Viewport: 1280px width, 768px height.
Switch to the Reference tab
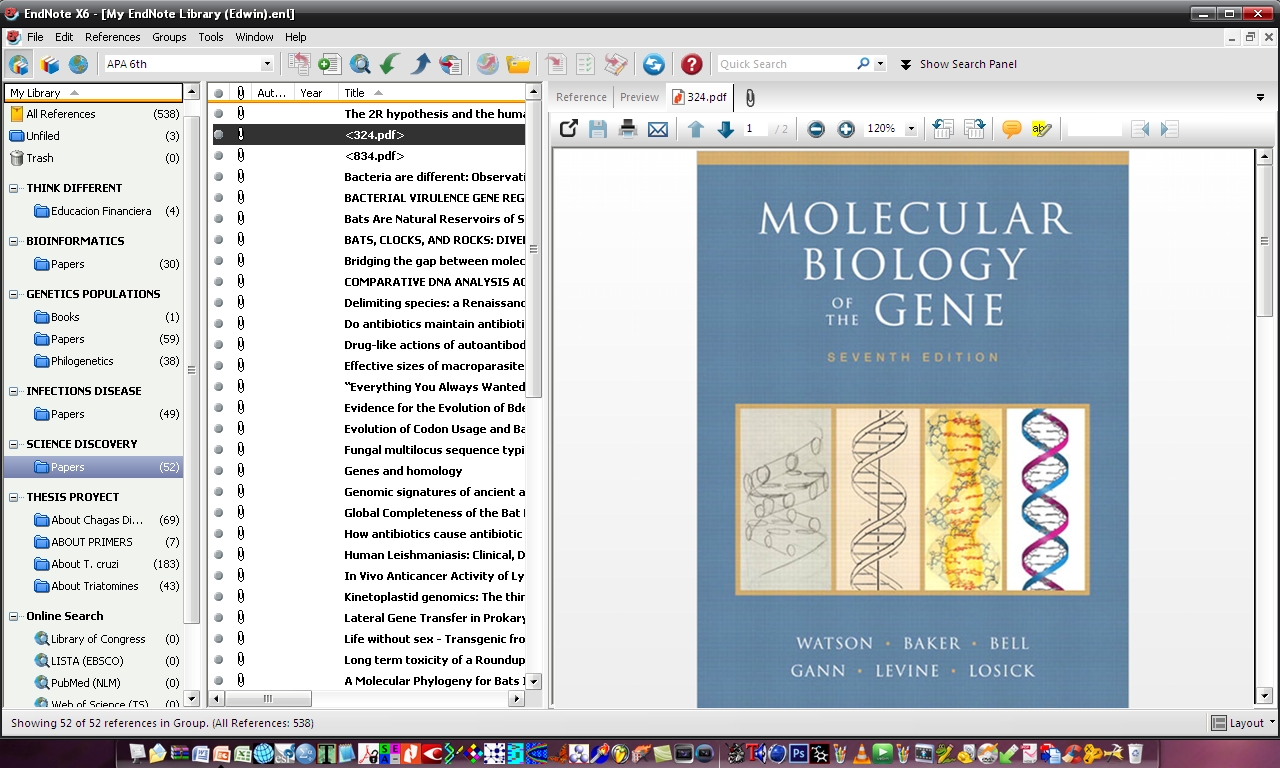point(581,97)
